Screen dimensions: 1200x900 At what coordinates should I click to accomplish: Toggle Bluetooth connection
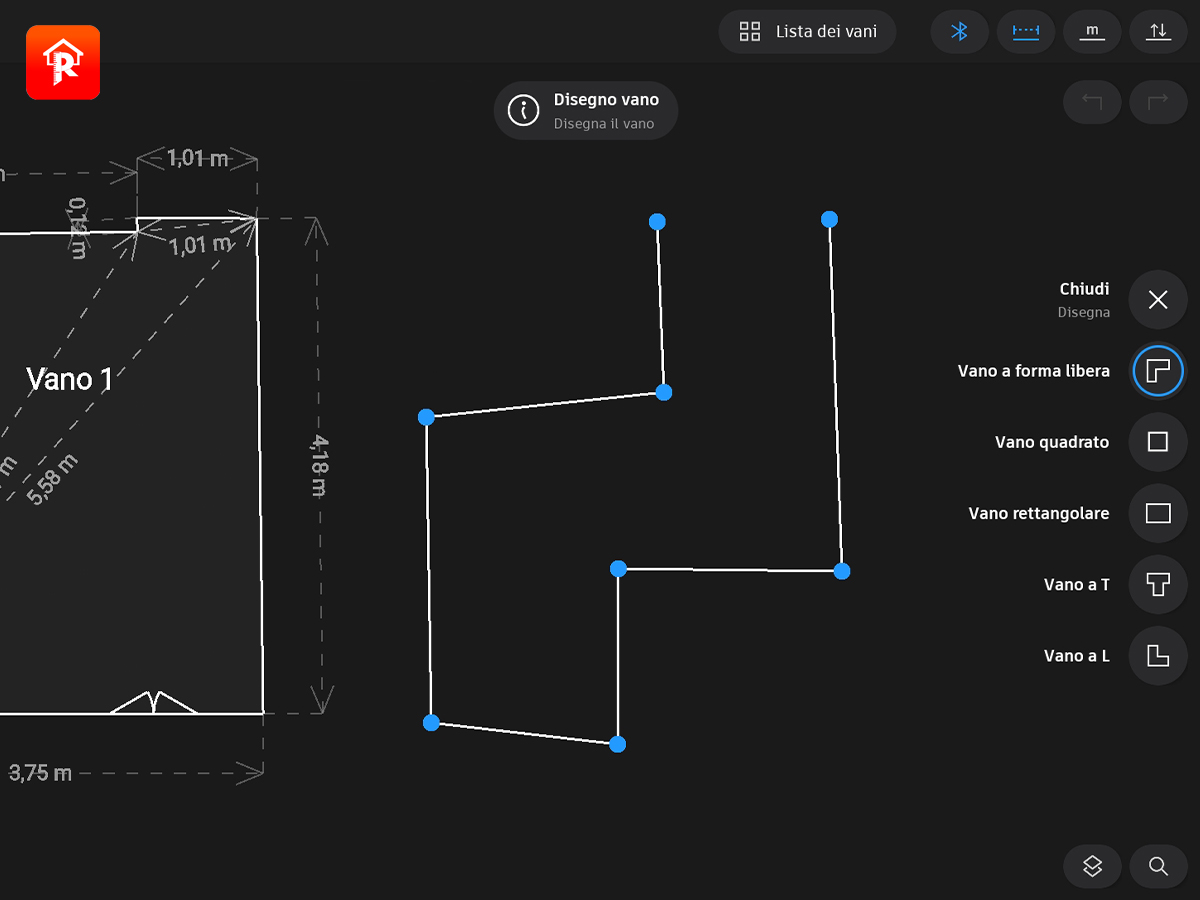(x=959, y=31)
